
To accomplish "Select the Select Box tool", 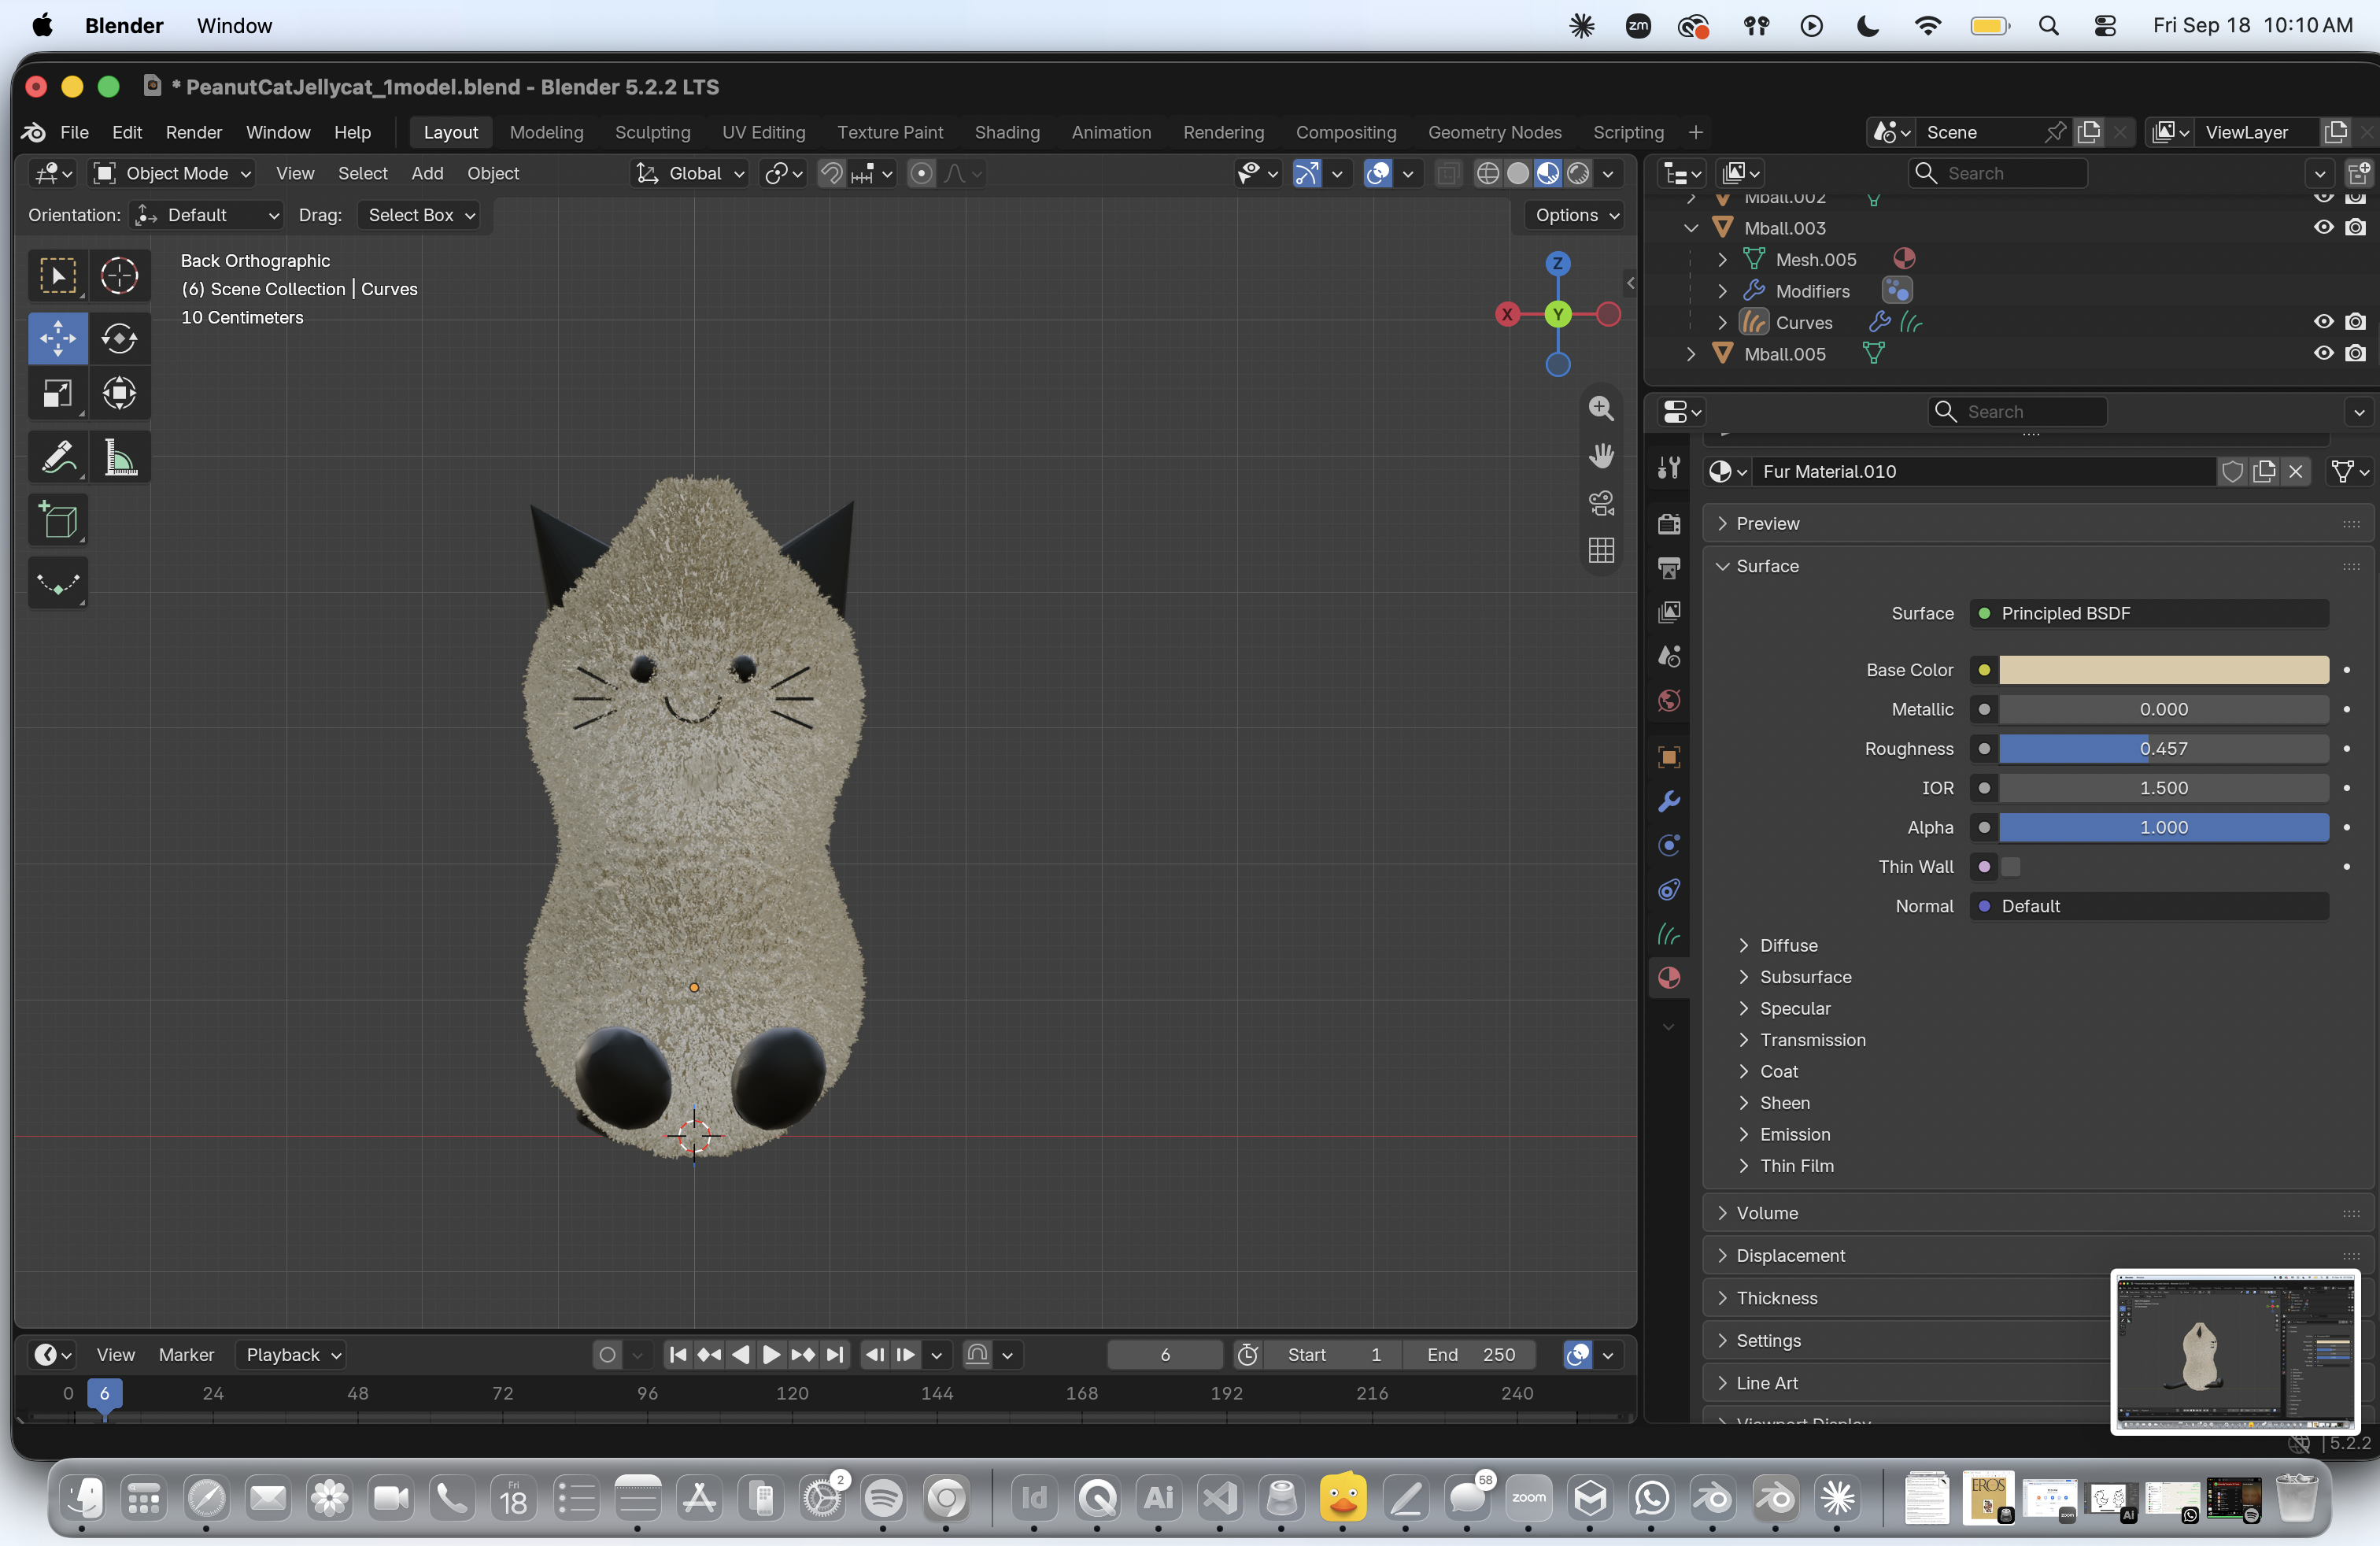I will pos(58,276).
